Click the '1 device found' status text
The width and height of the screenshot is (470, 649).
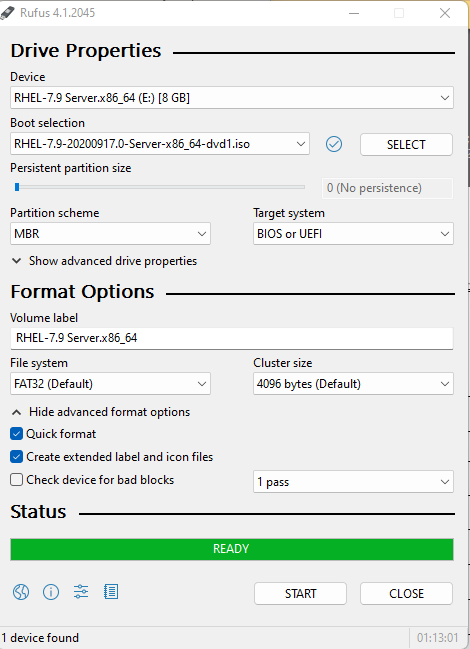[x=40, y=638]
